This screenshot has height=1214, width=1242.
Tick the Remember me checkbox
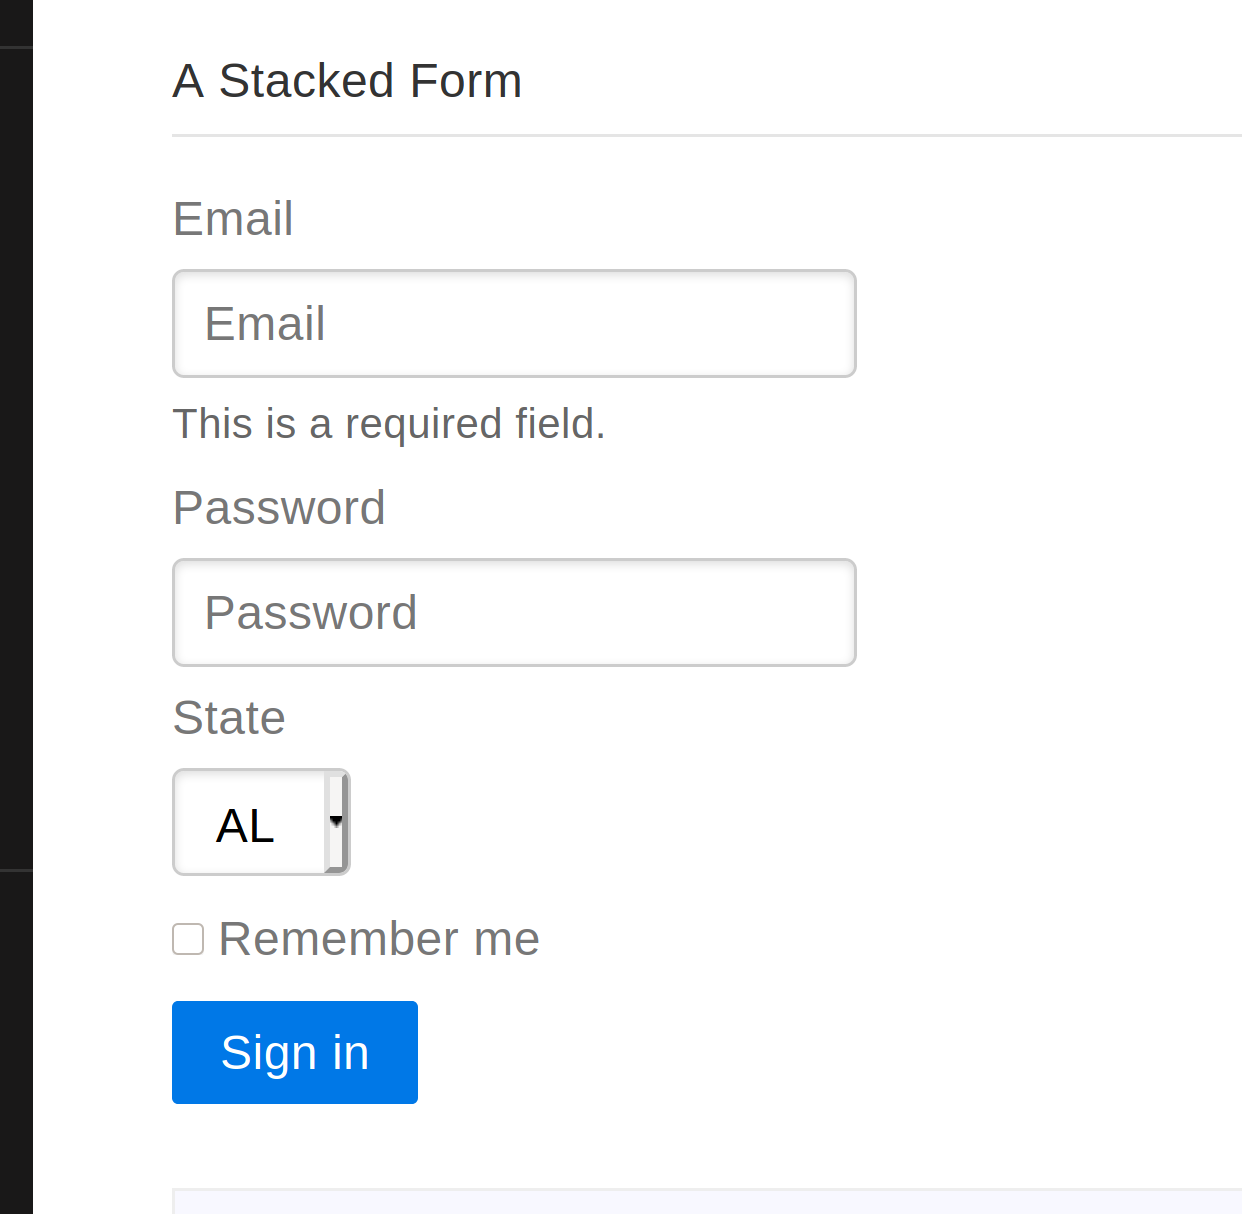coord(188,939)
